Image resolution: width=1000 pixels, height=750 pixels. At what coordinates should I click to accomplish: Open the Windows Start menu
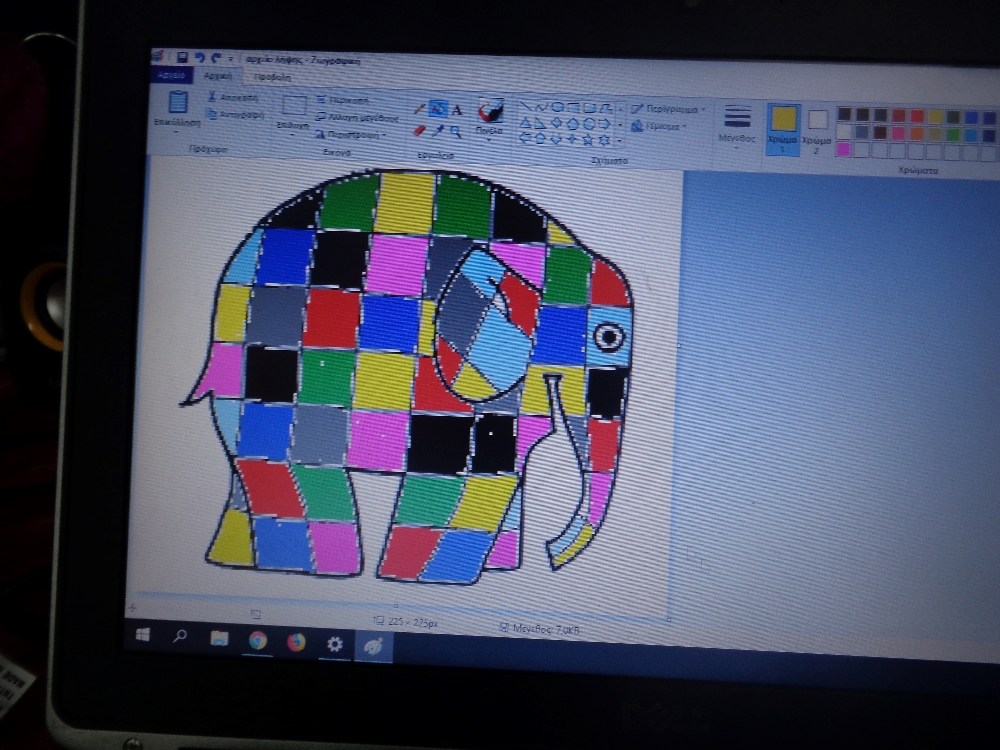tap(143, 634)
